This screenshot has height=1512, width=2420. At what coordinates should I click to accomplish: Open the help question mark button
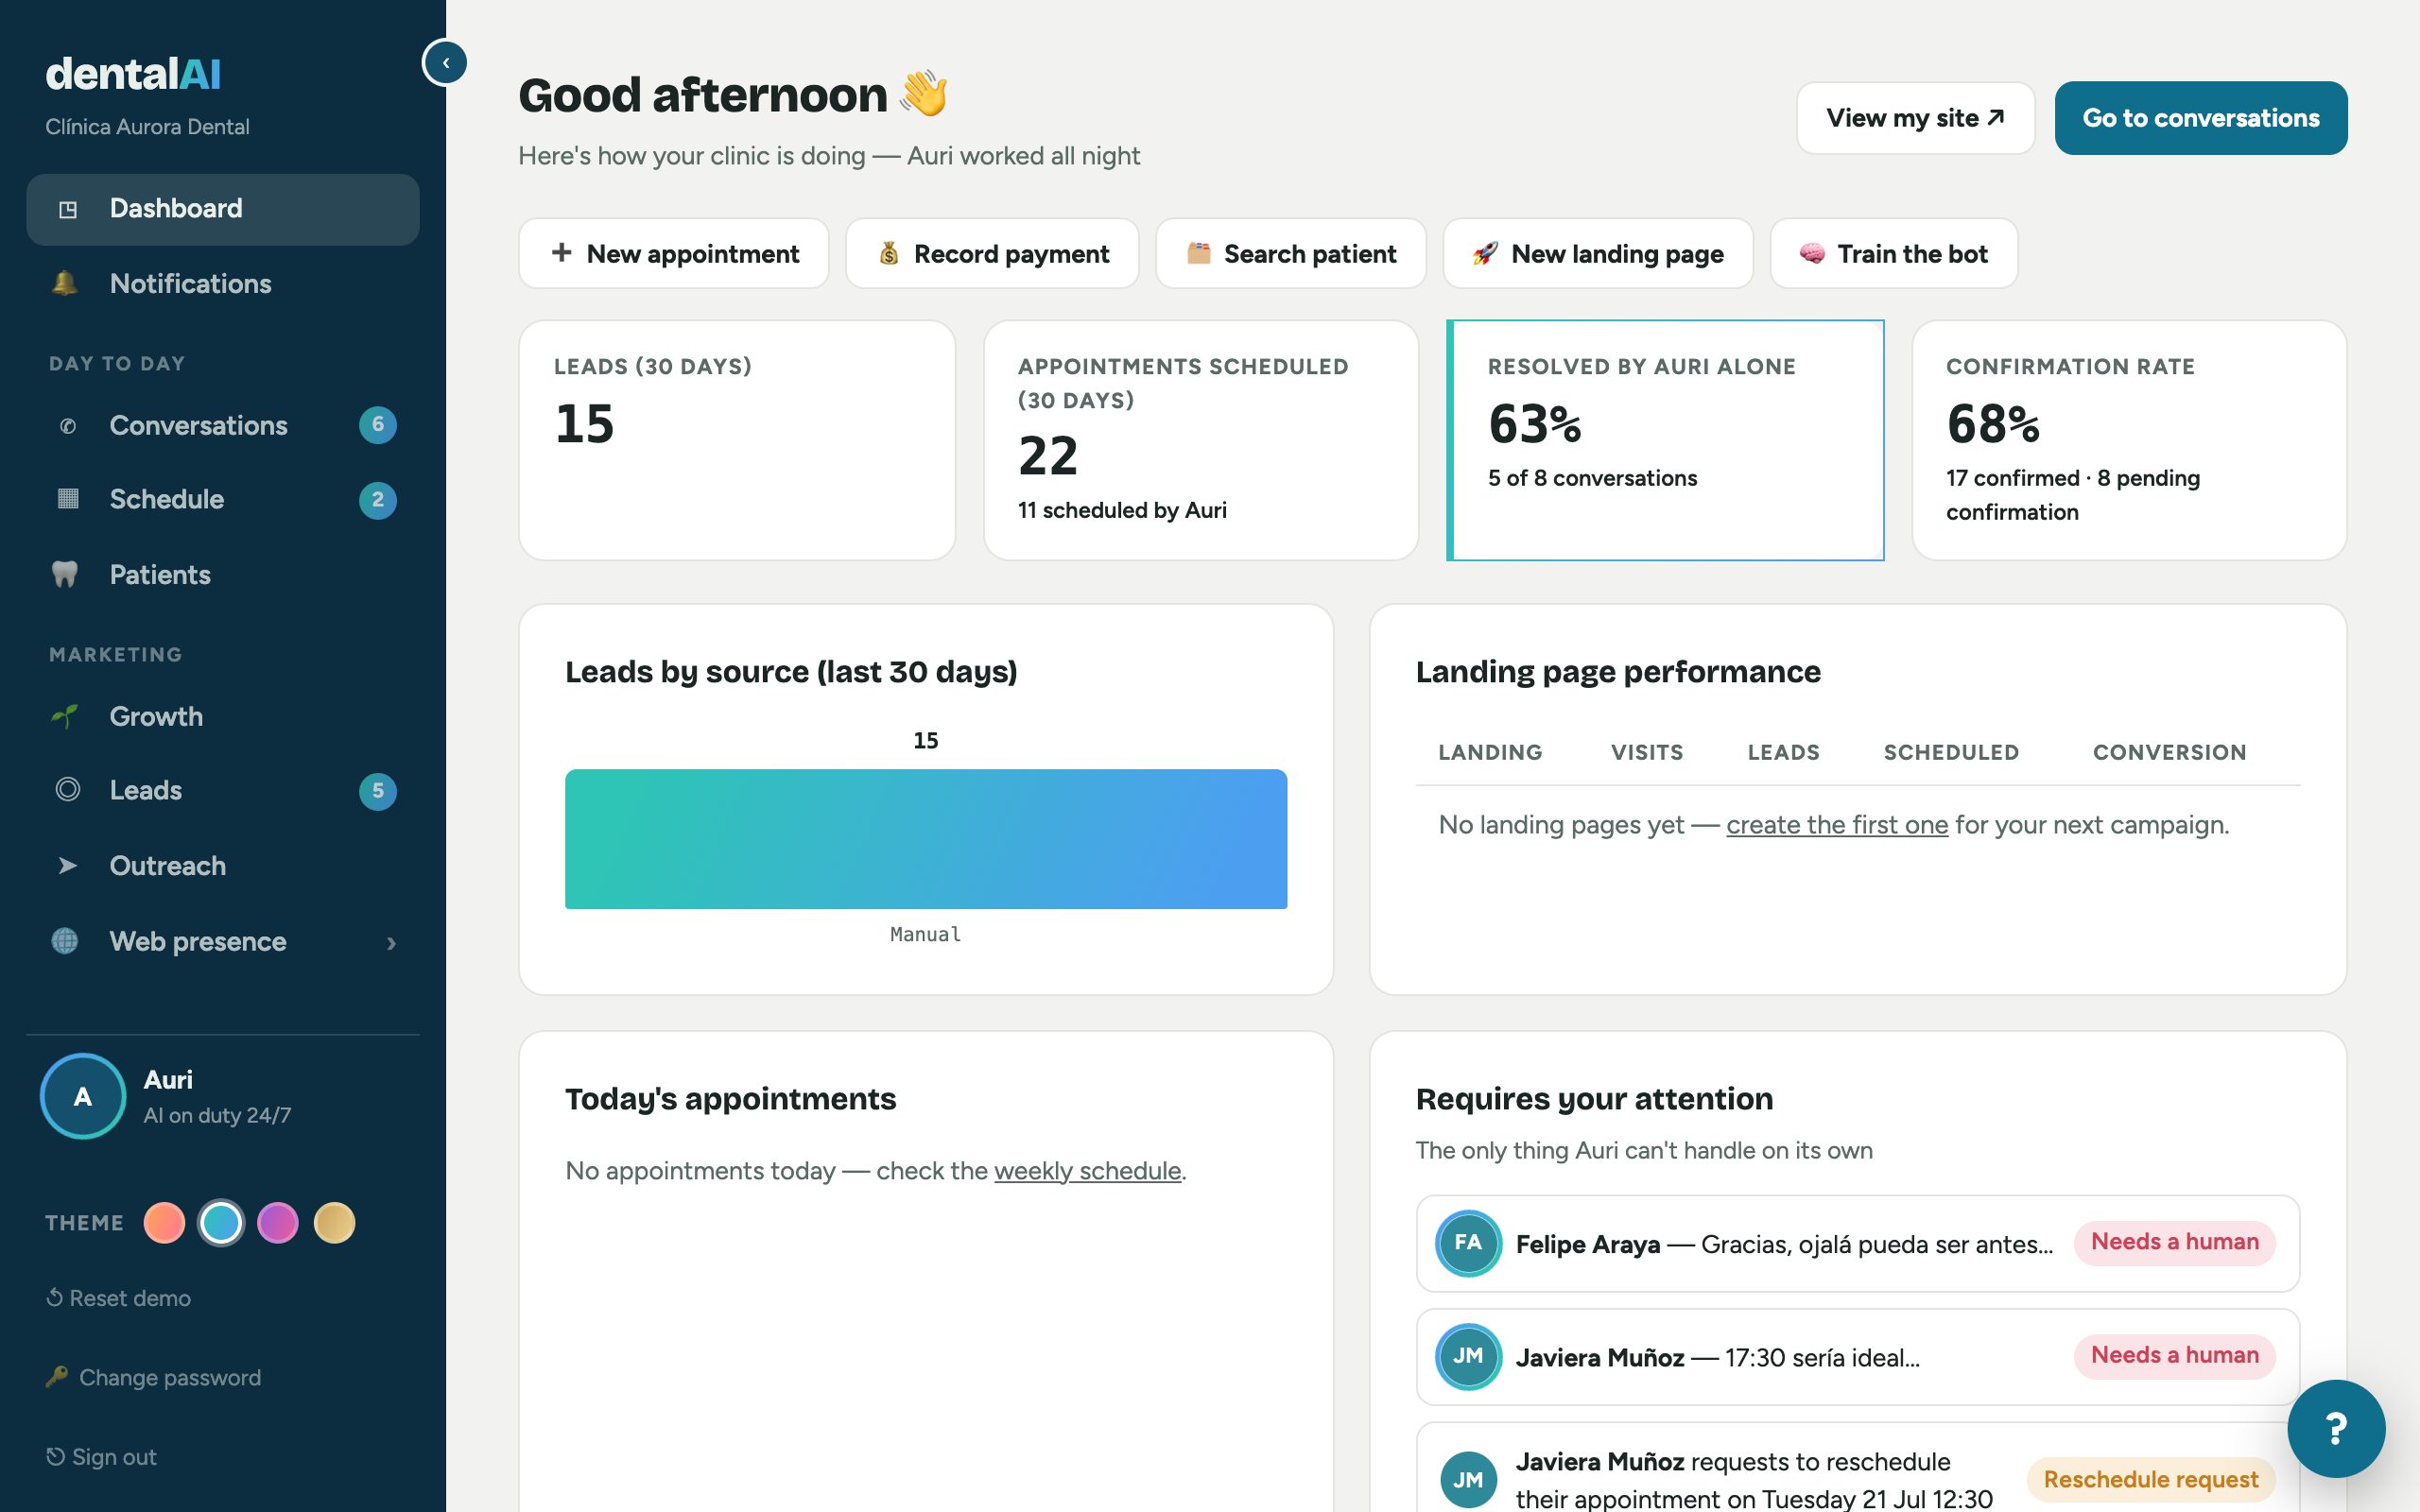pyautogui.click(x=2335, y=1428)
